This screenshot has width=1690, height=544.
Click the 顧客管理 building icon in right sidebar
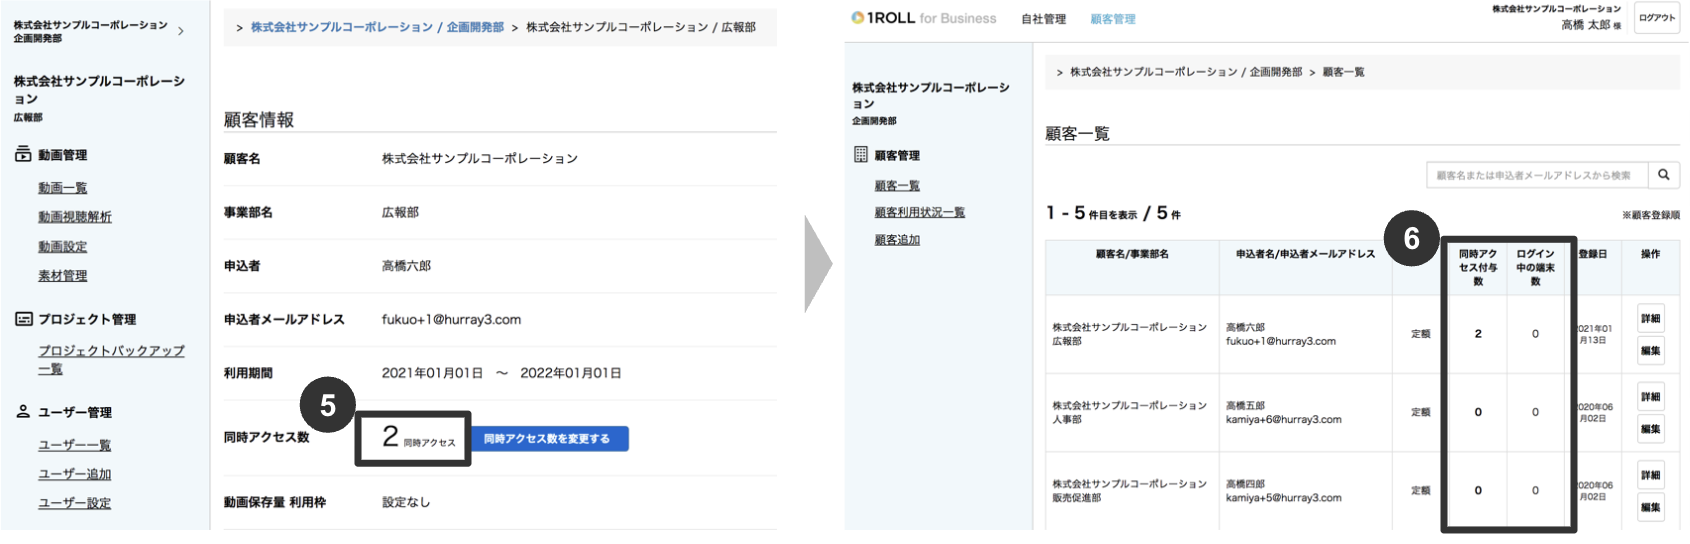[860, 154]
